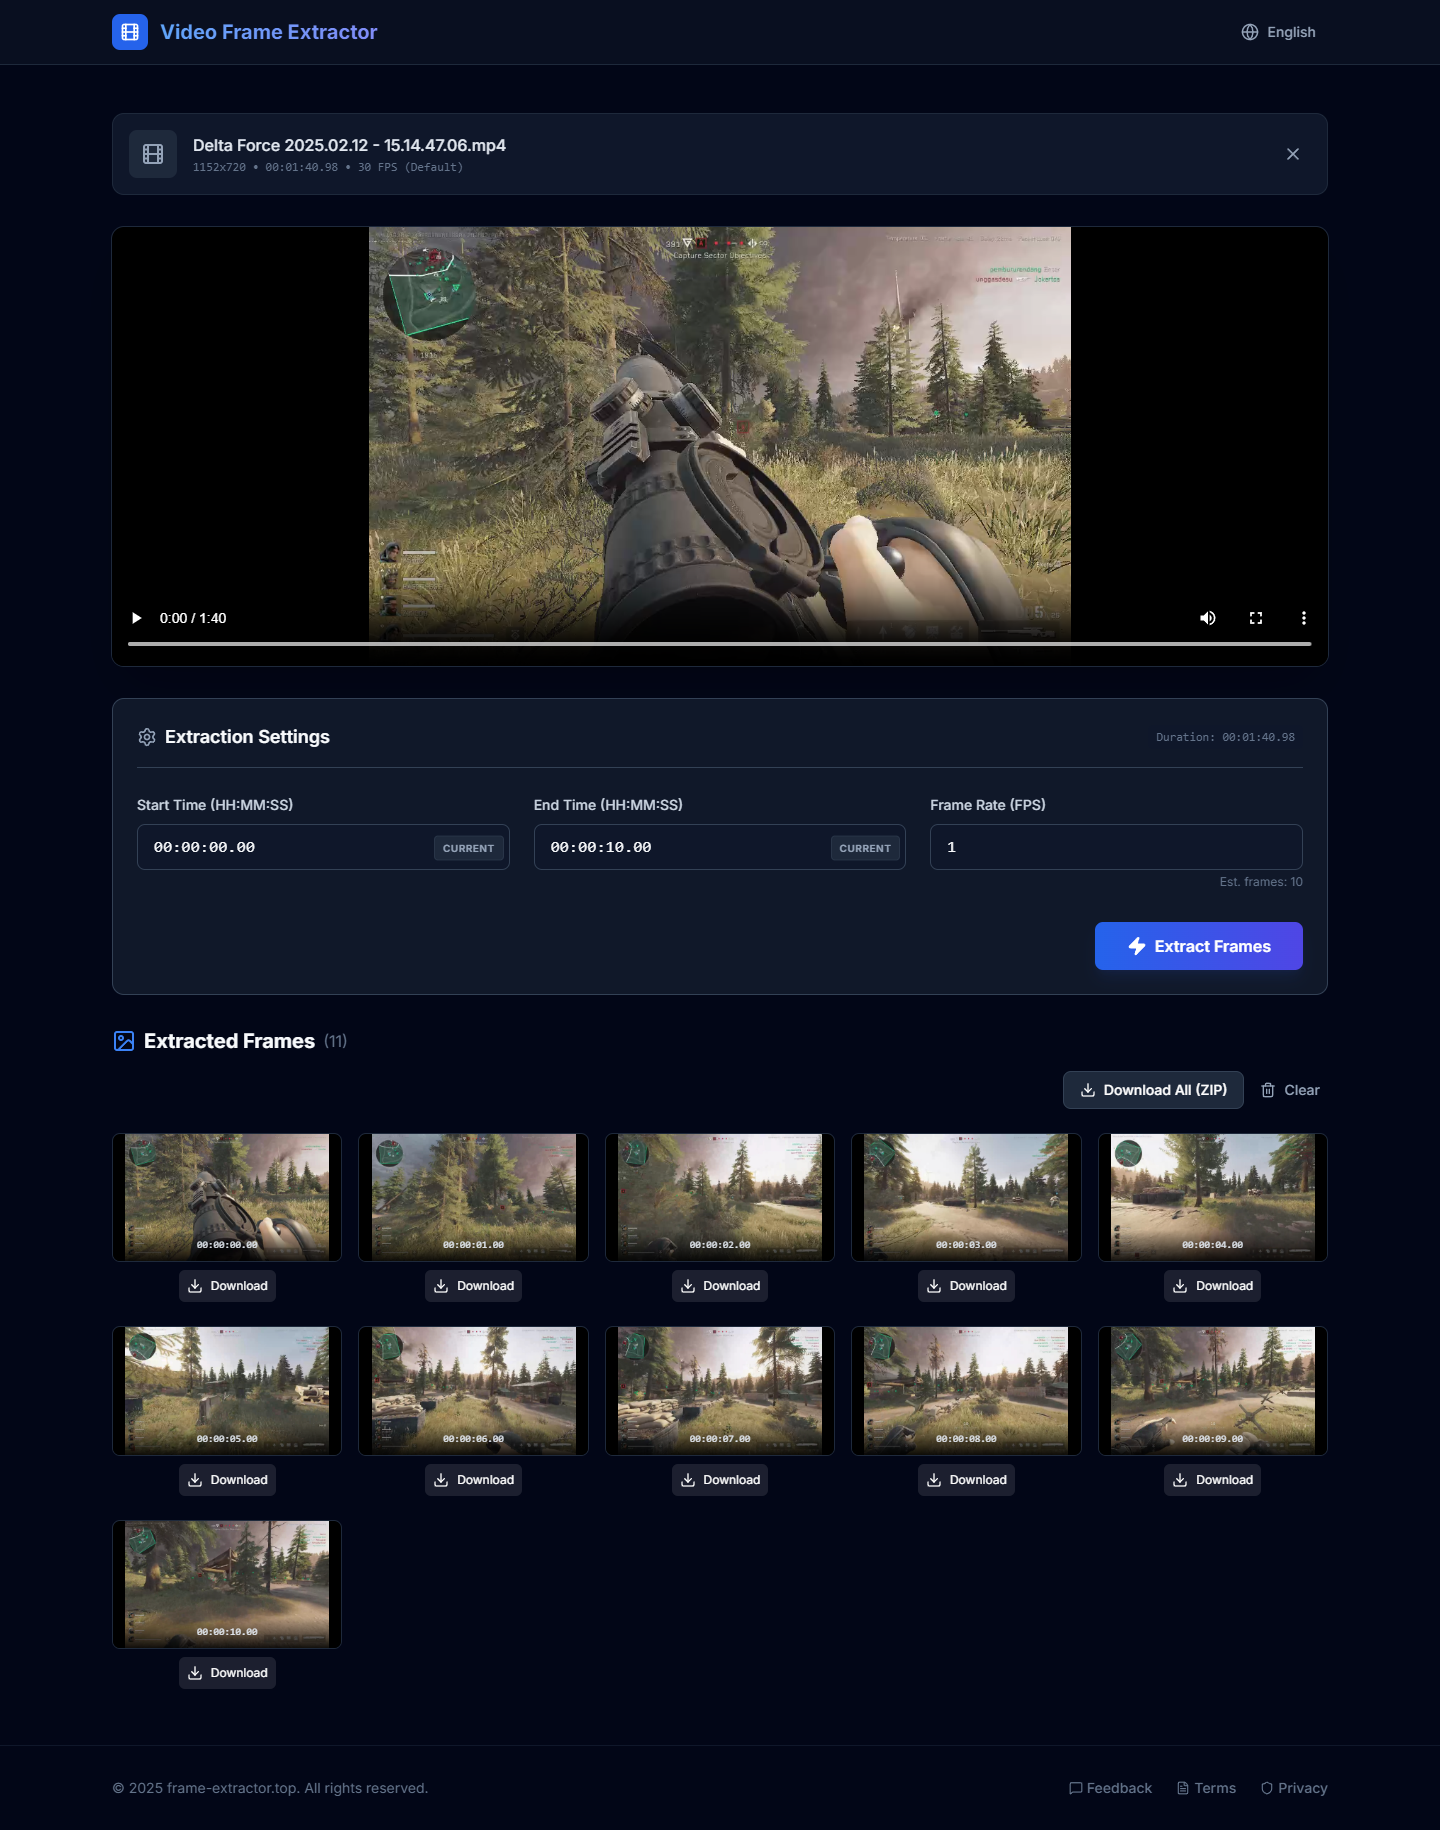This screenshot has width=1440, height=1830.
Task: Download the 00:00:02.00 frame
Action: 720,1286
